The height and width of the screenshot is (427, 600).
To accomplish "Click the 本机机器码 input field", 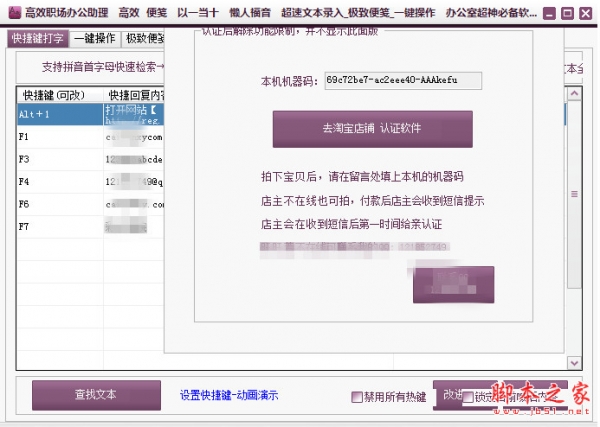I will point(403,80).
